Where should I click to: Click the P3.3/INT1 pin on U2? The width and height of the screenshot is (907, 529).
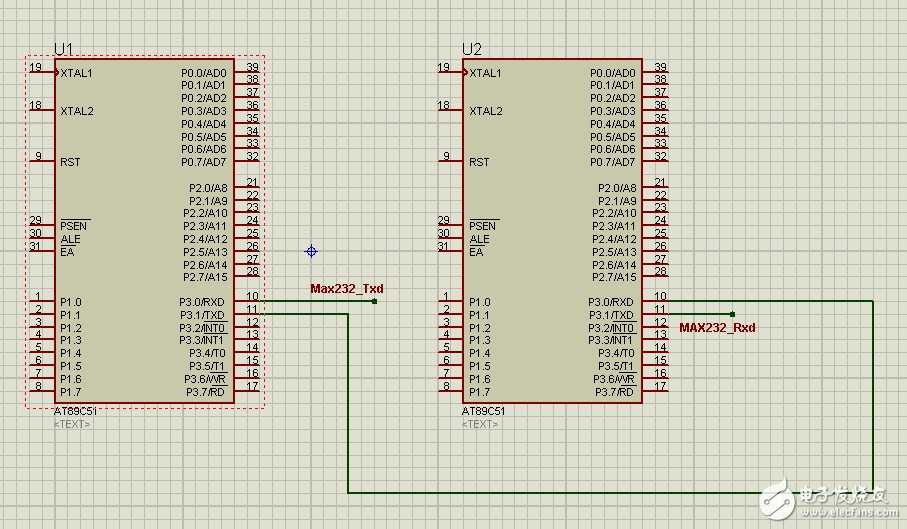pos(611,341)
